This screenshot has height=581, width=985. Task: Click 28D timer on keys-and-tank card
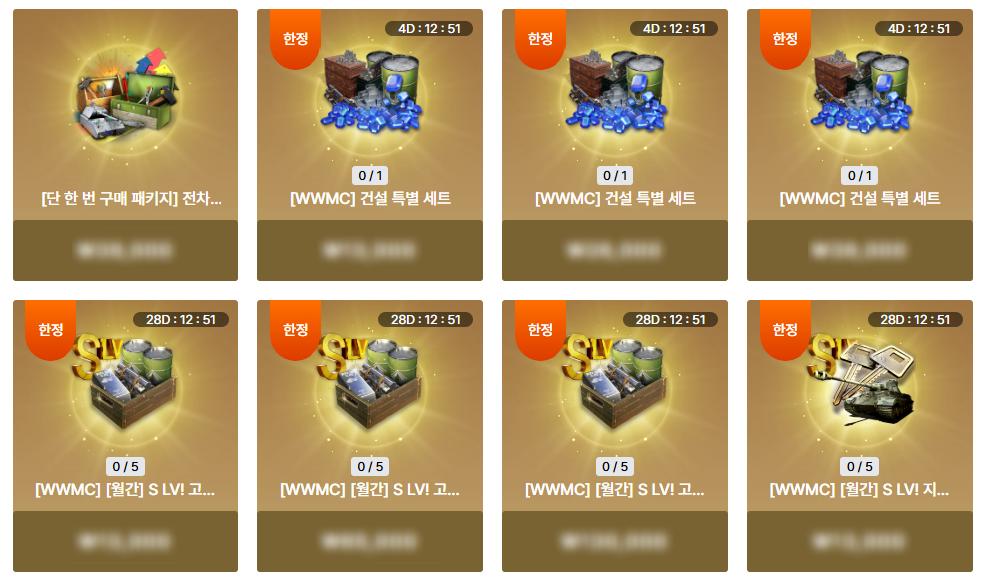915,320
